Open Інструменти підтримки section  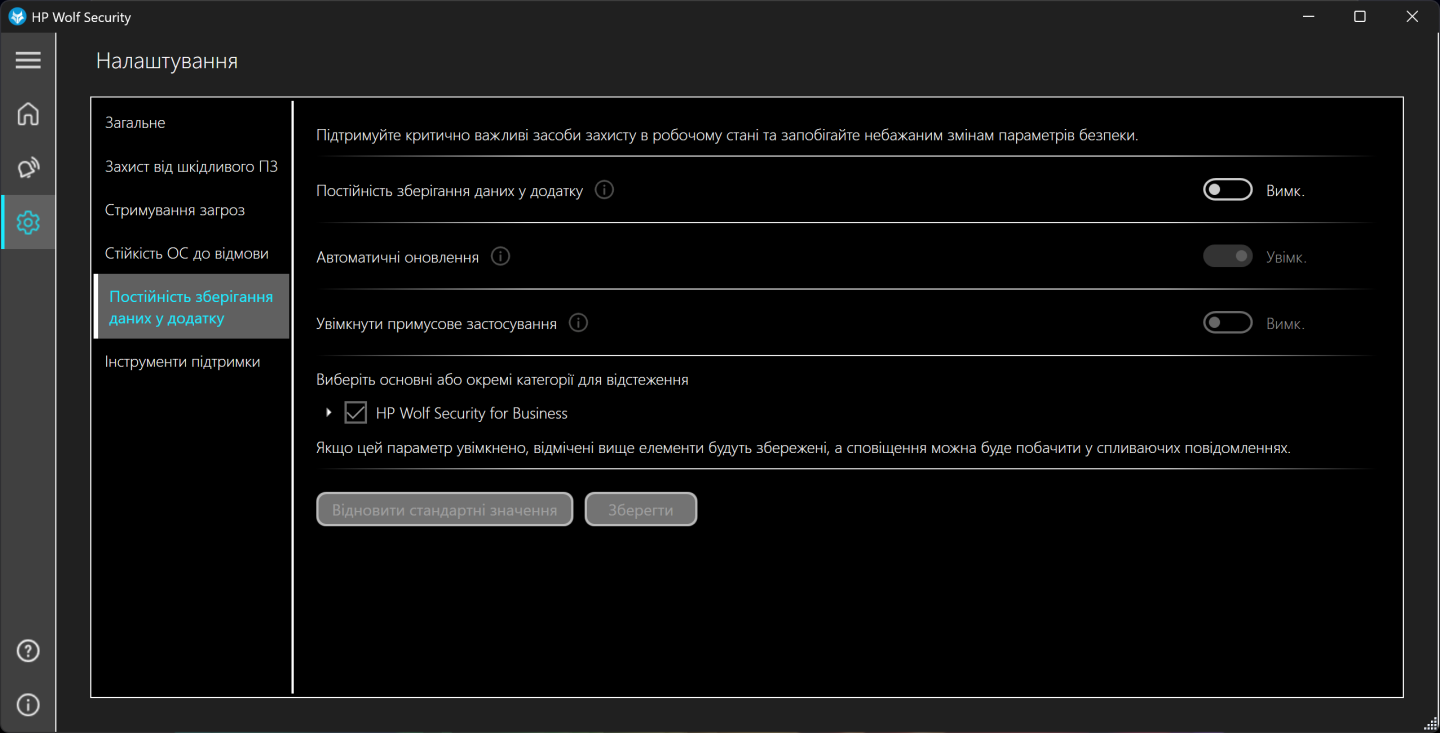[182, 362]
